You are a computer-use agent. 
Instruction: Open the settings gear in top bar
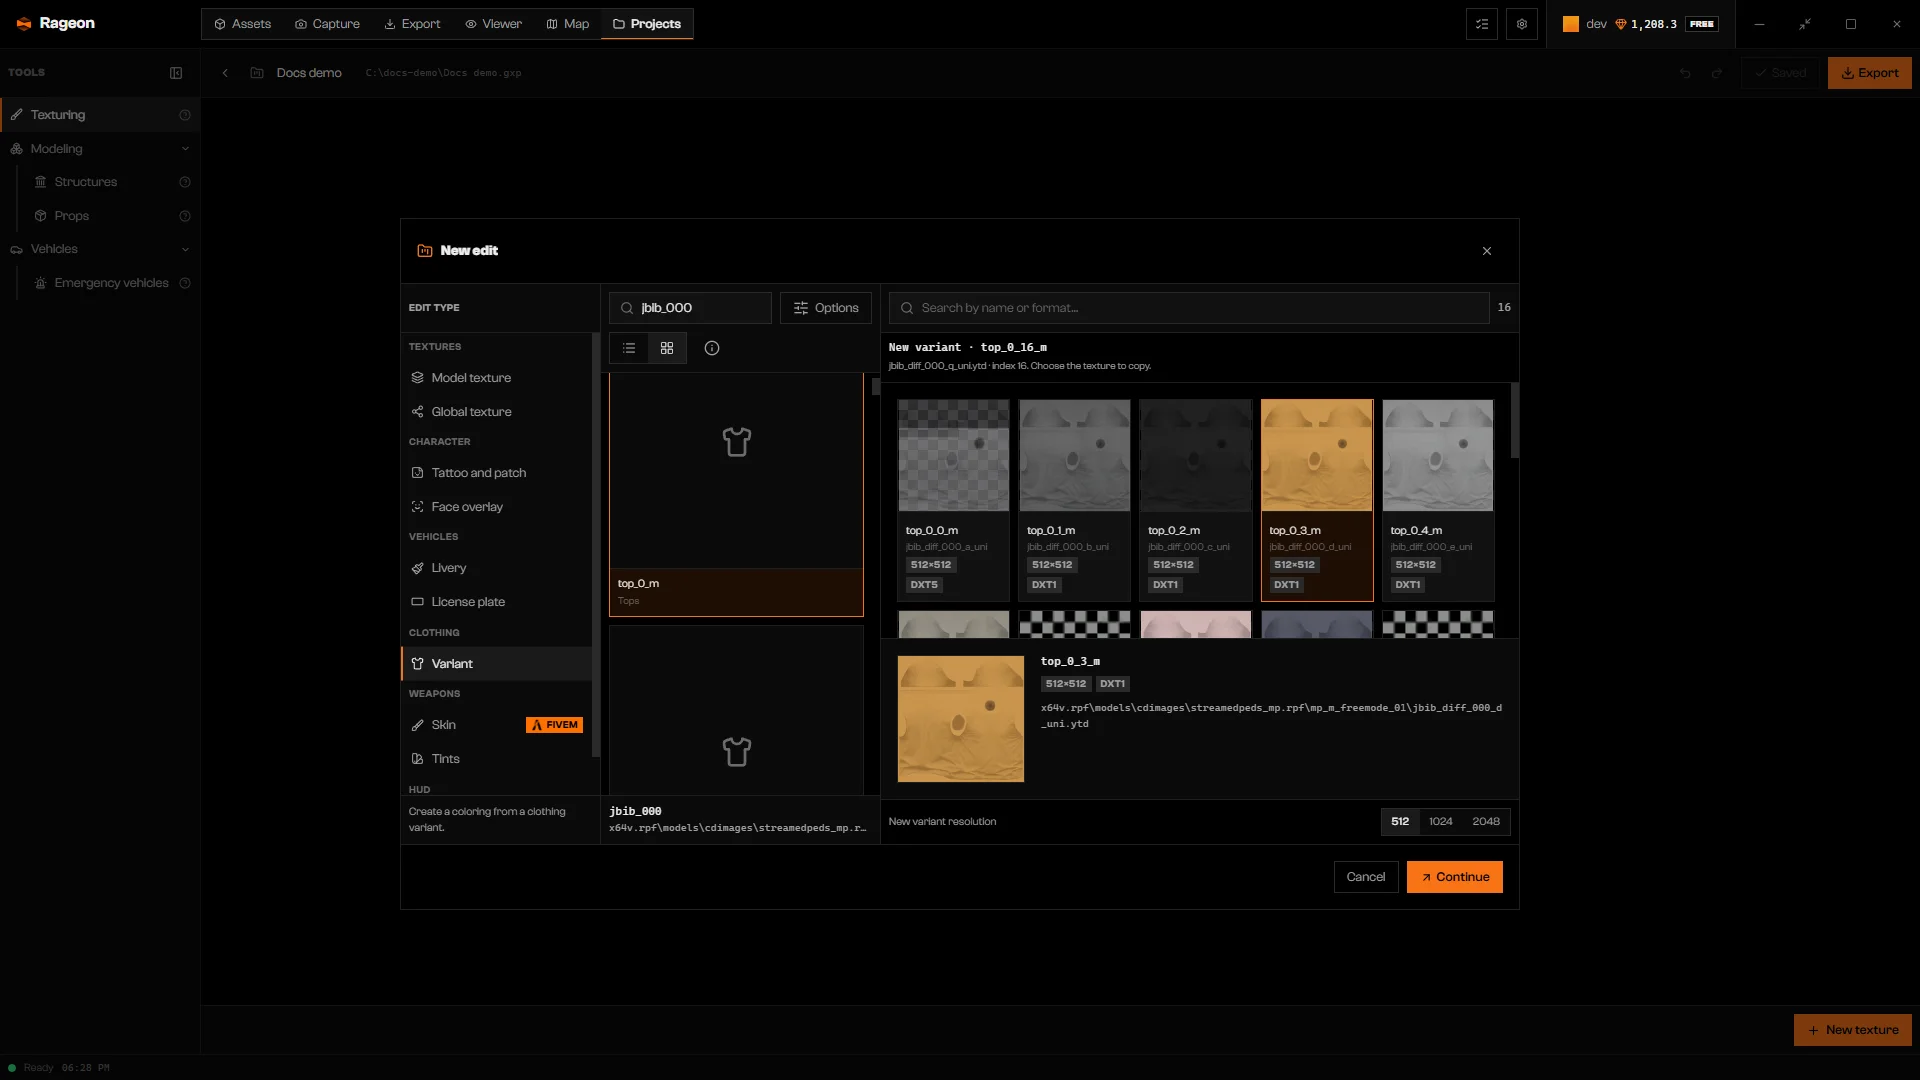point(1521,24)
